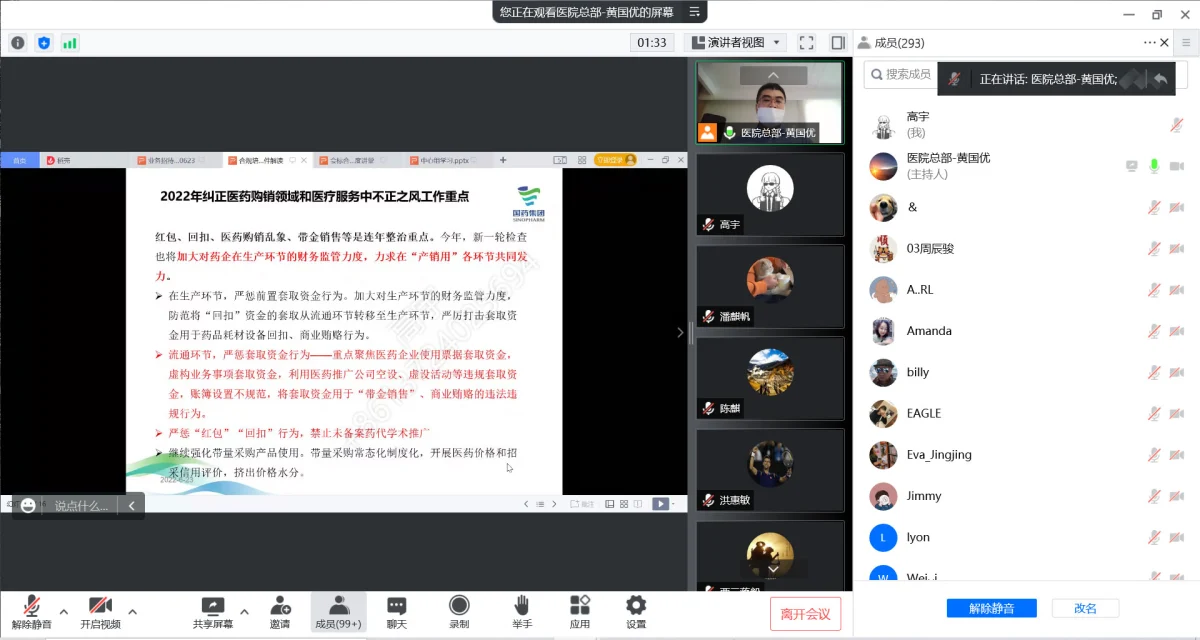Raise hand (举手)

pyautogui.click(x=522, y=611)
